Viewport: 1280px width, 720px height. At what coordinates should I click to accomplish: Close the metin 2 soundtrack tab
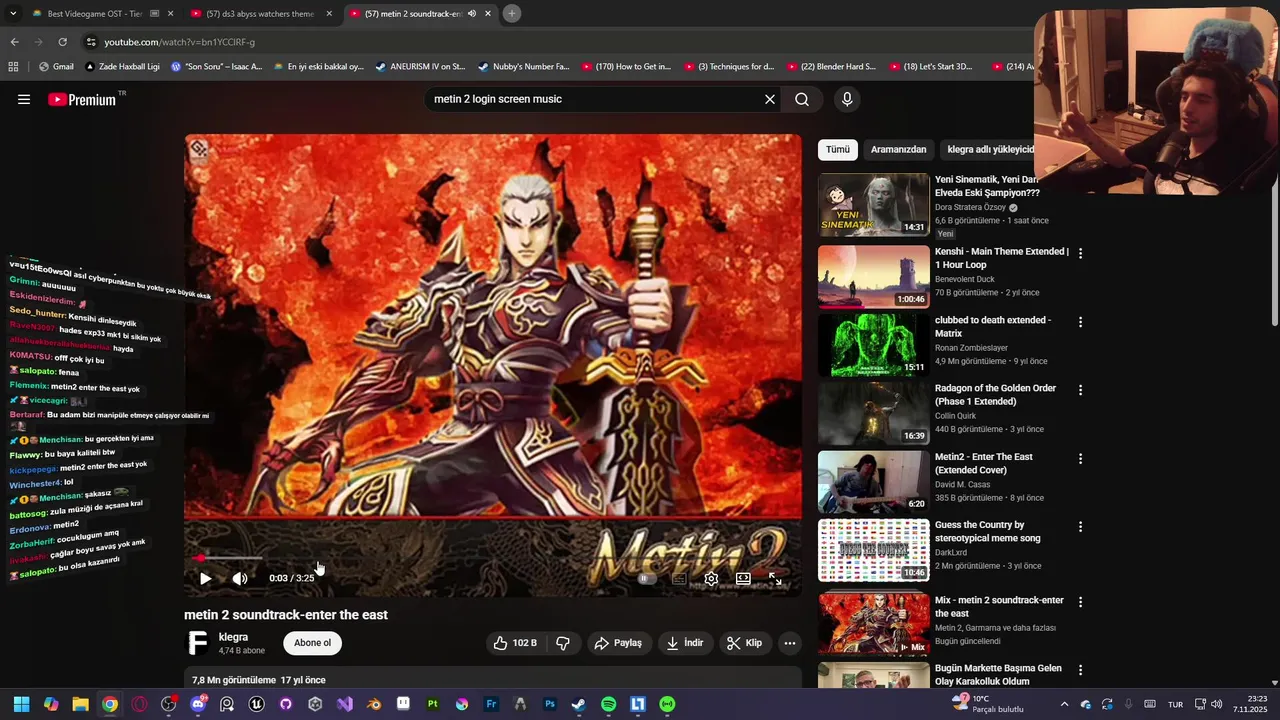pos(488,14)
